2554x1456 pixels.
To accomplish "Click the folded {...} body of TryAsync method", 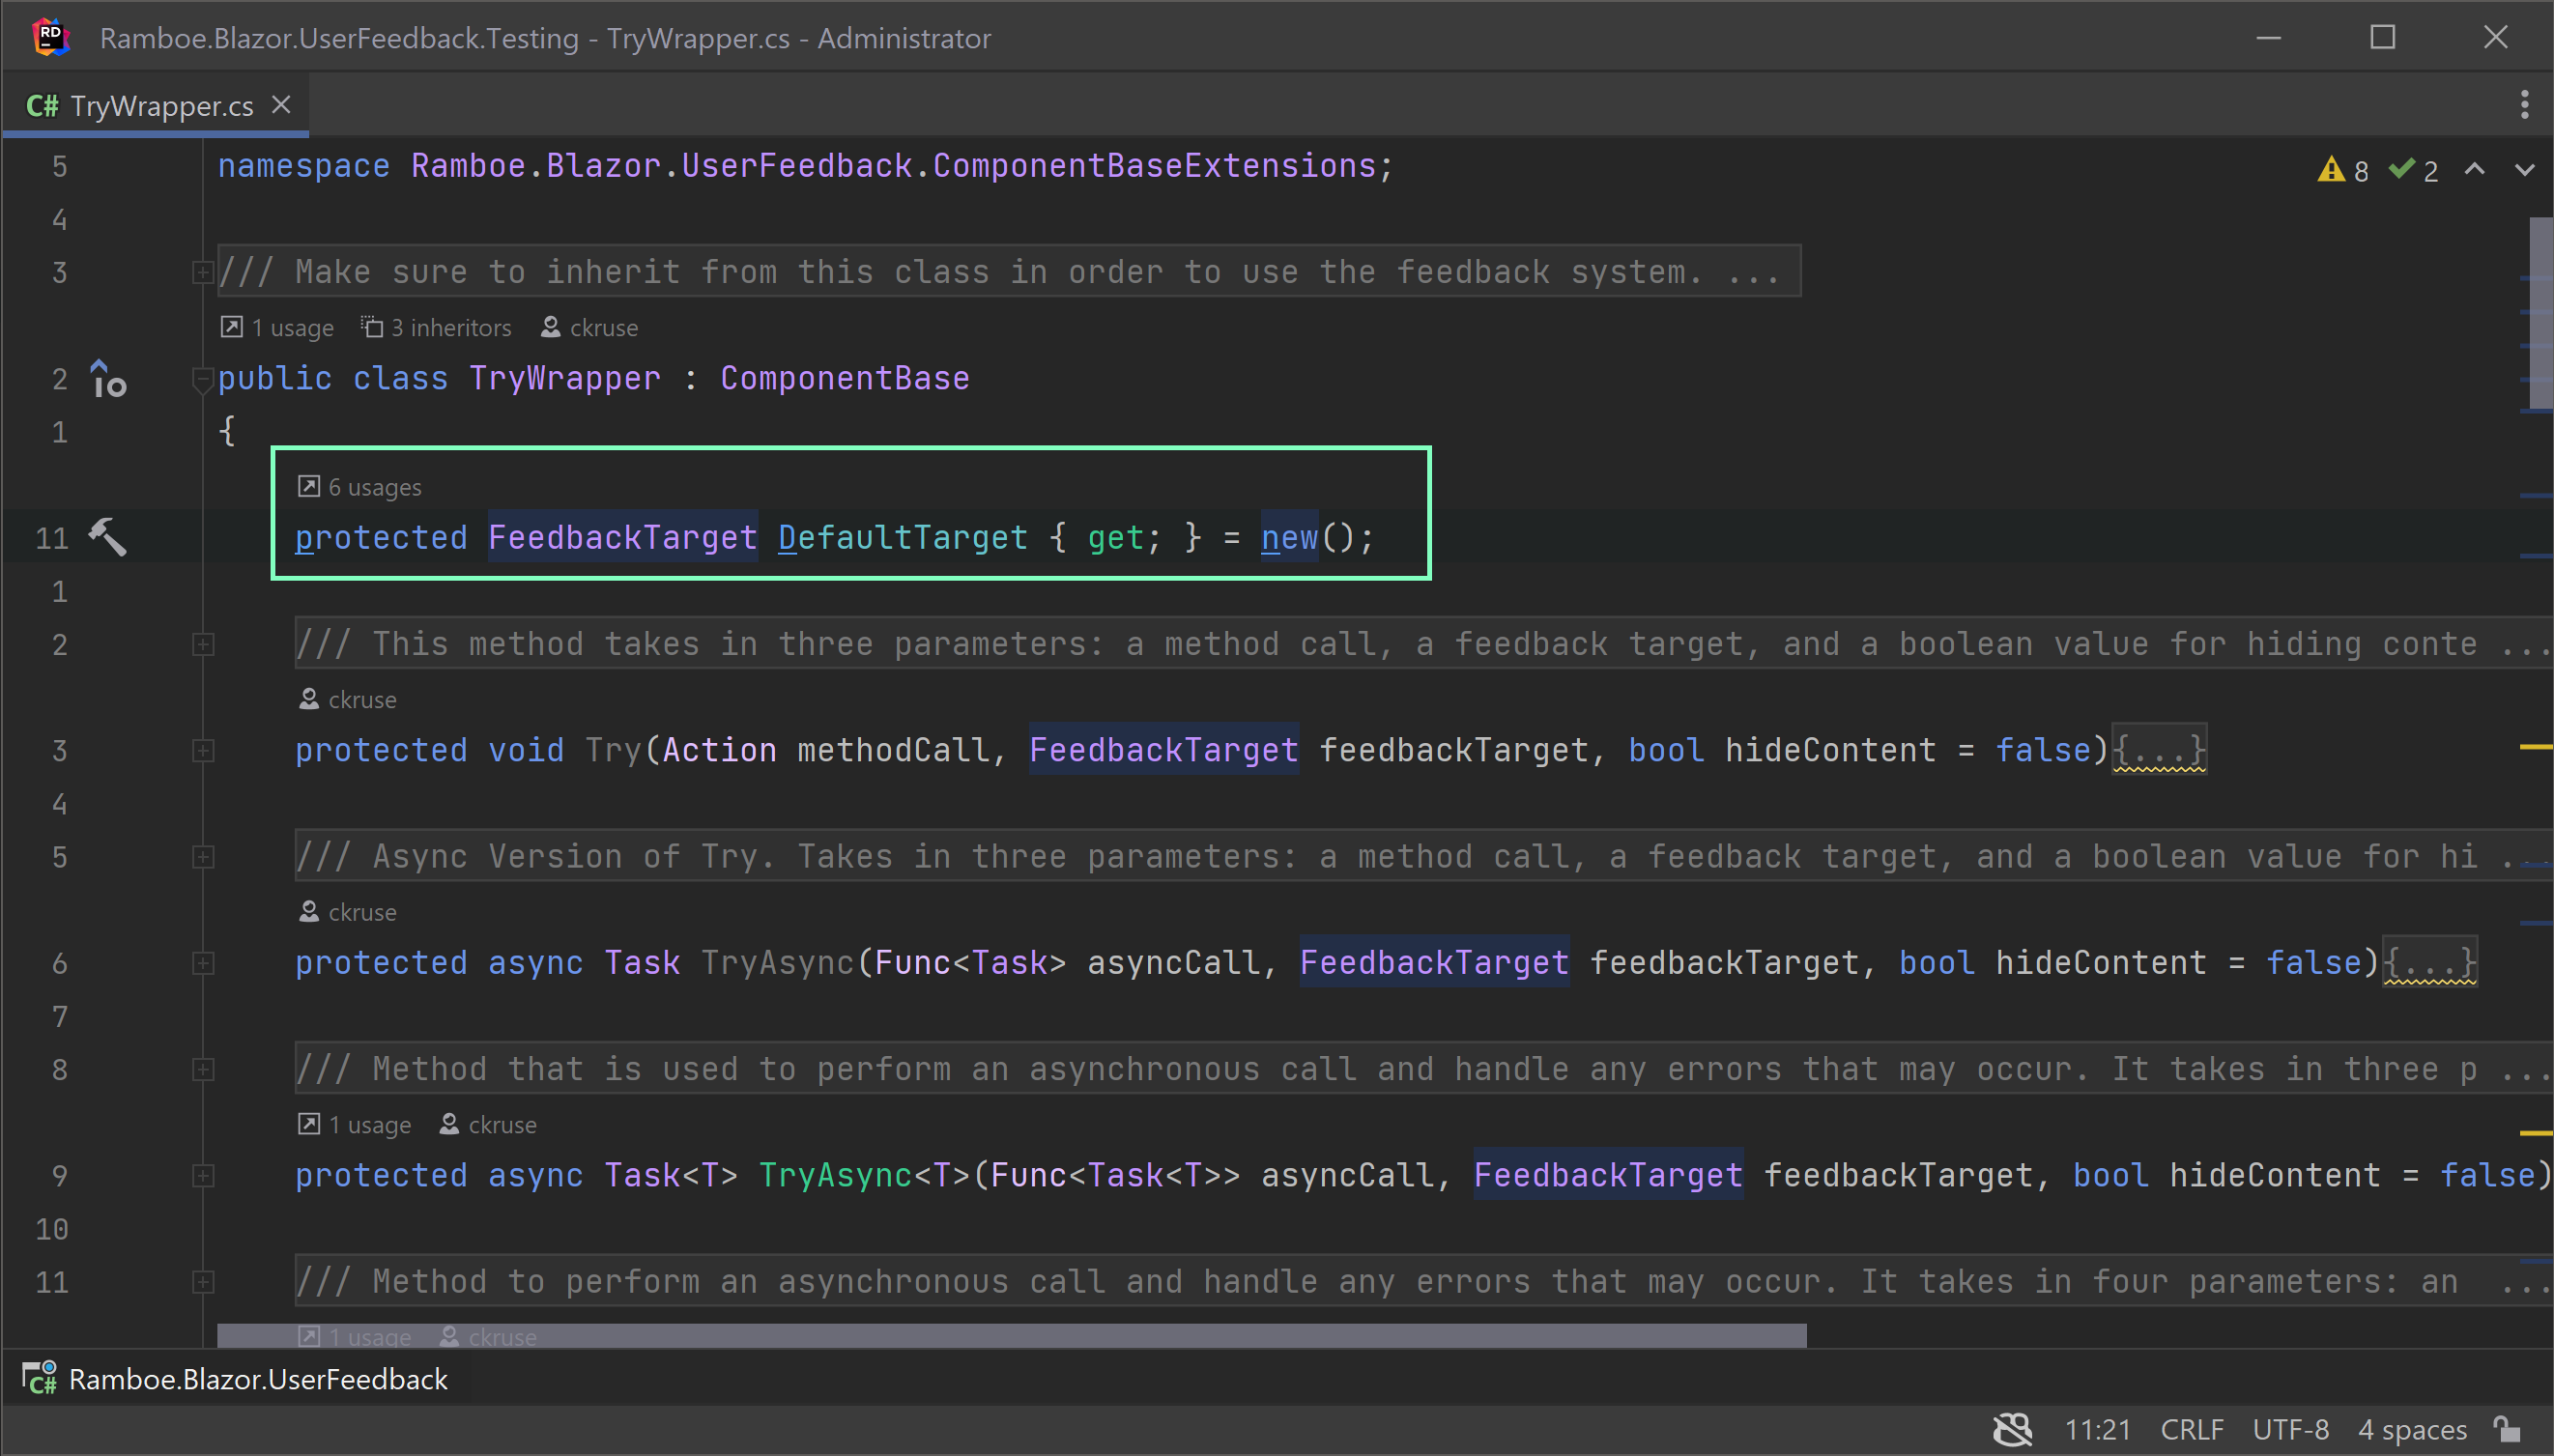I will [2430, 963].
